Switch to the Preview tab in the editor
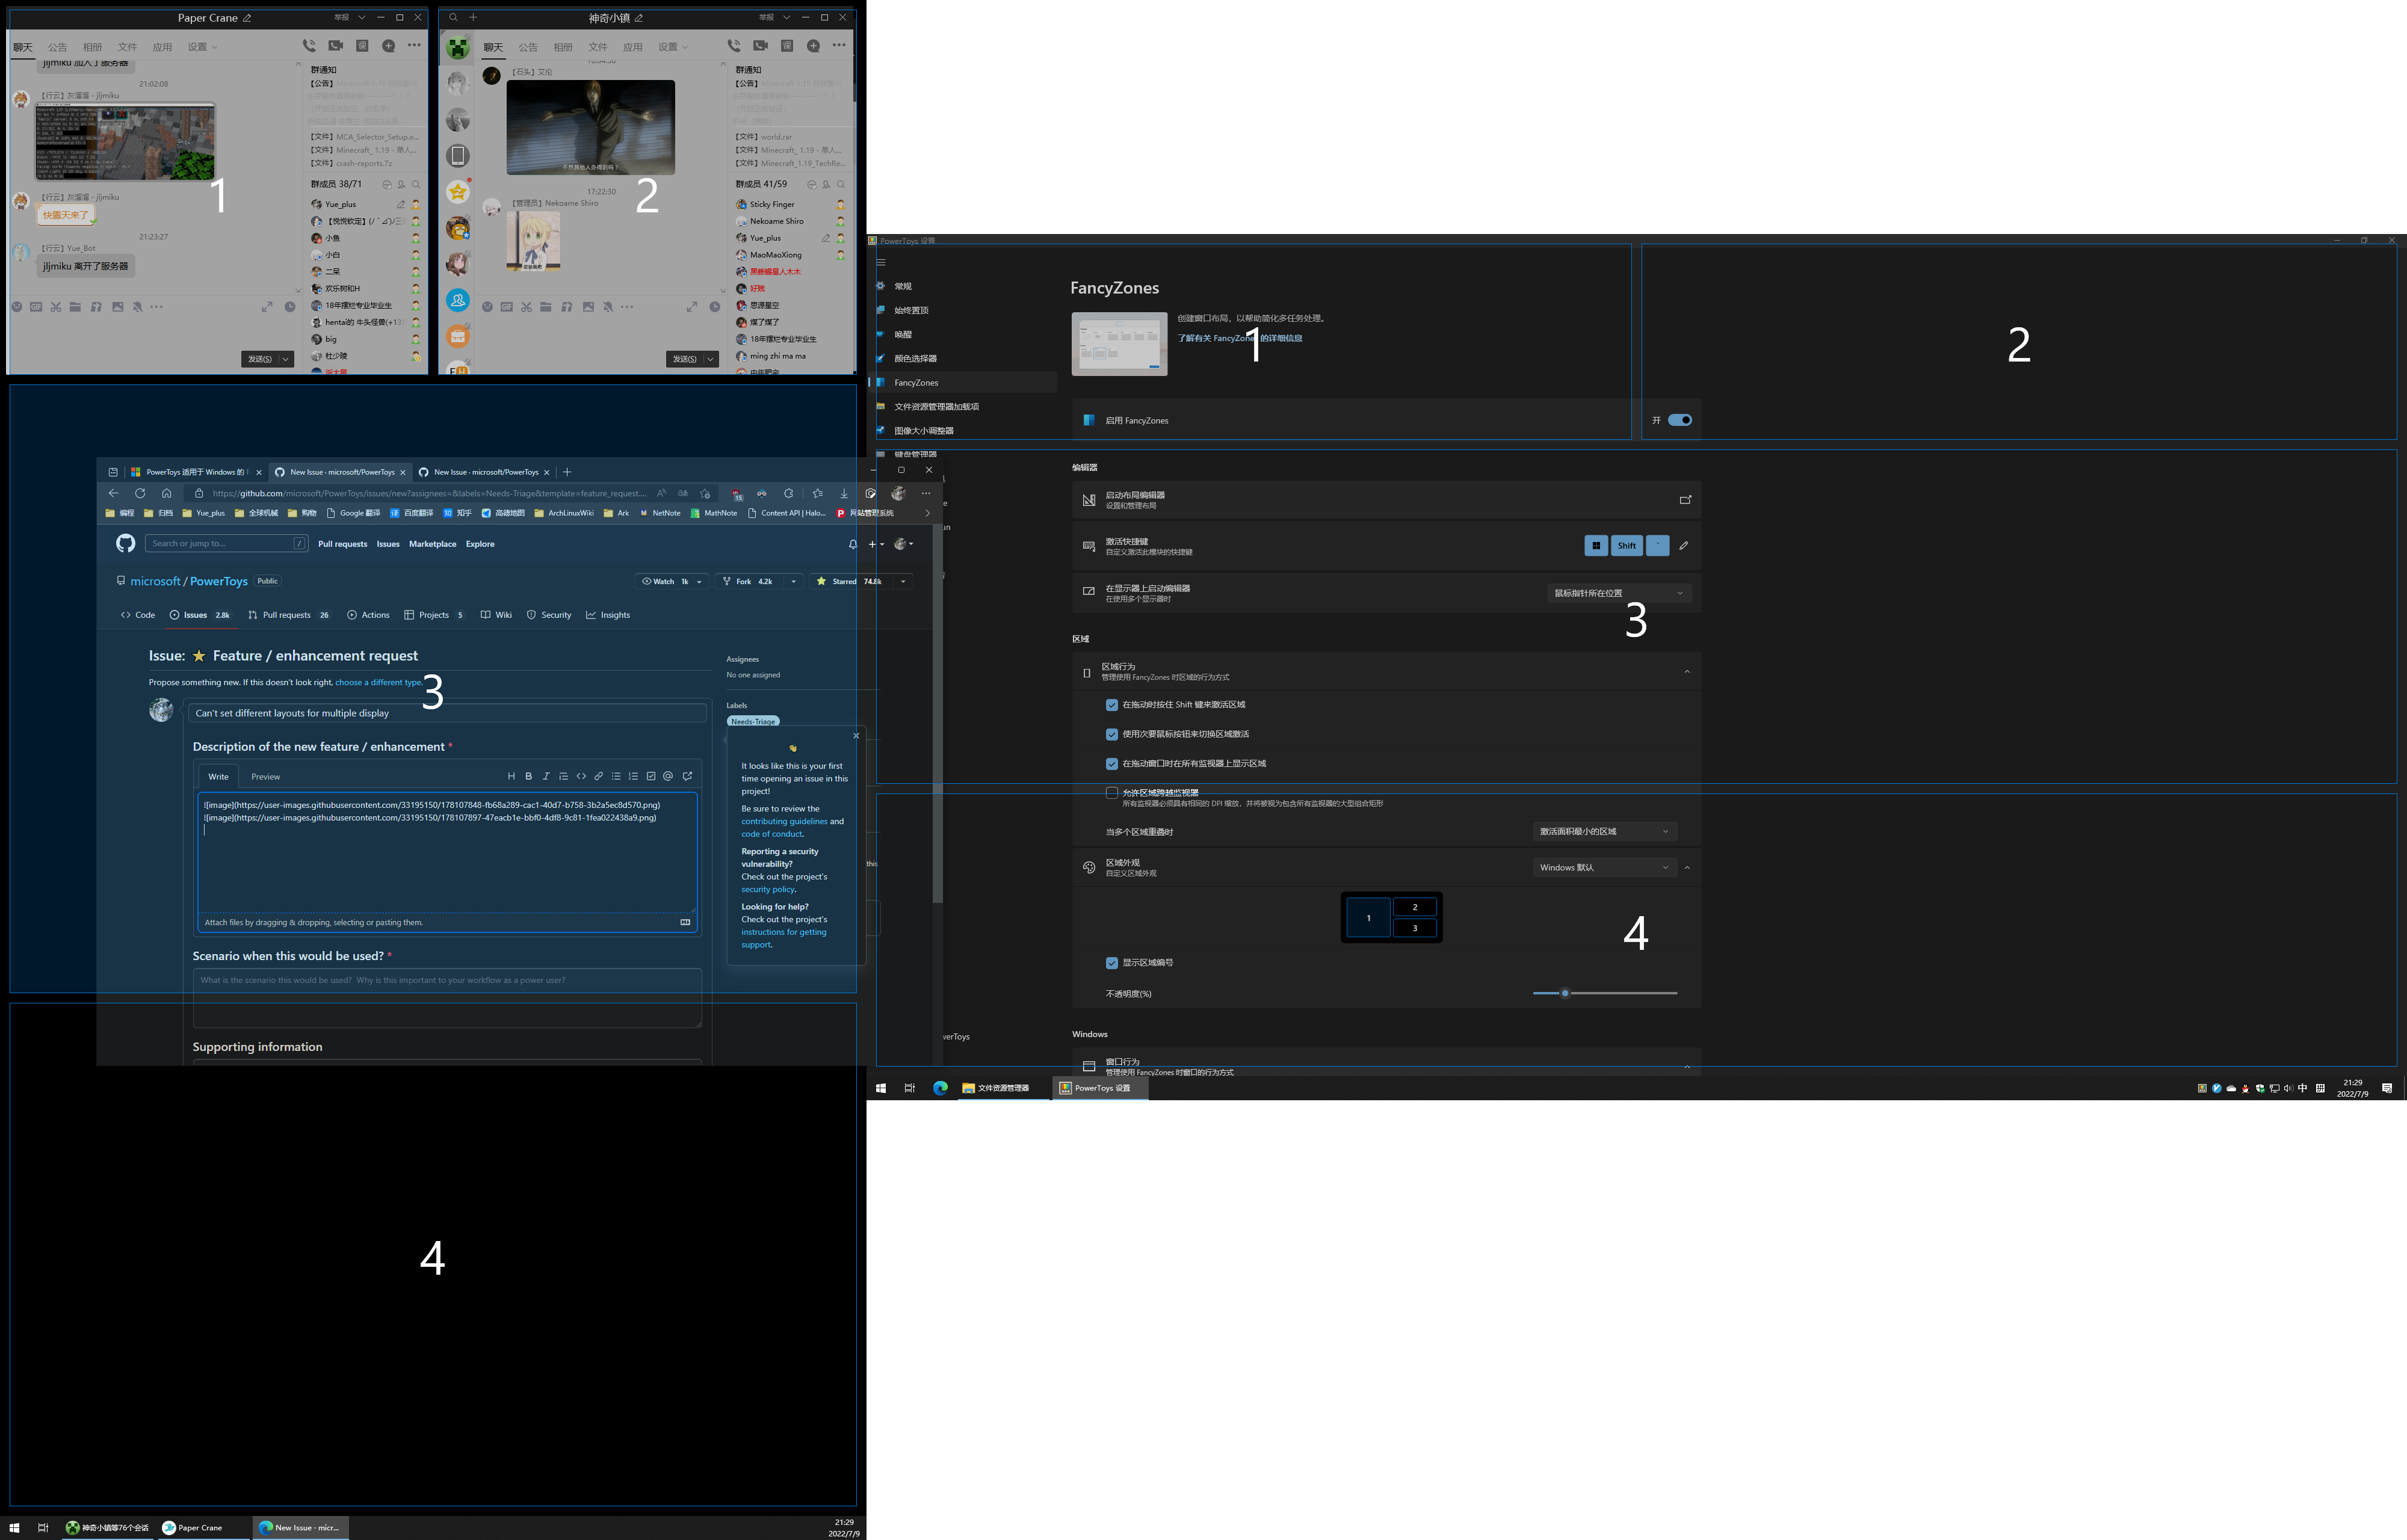Viewport: 2407px width, 1540px height. tap(265, 776)
